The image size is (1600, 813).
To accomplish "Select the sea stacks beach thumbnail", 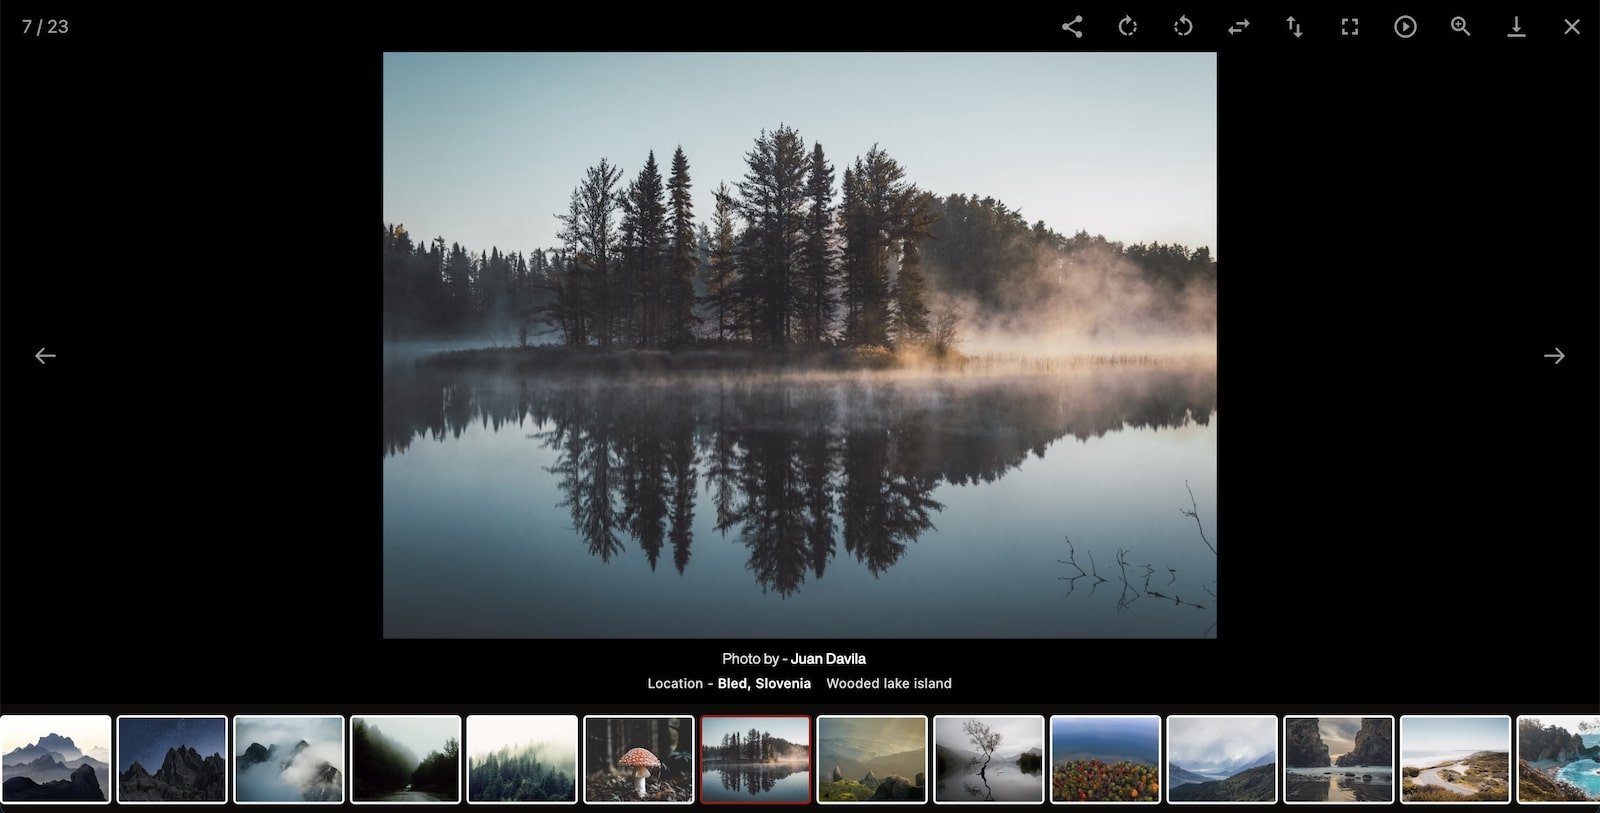I will click(x=1339, y=759).
